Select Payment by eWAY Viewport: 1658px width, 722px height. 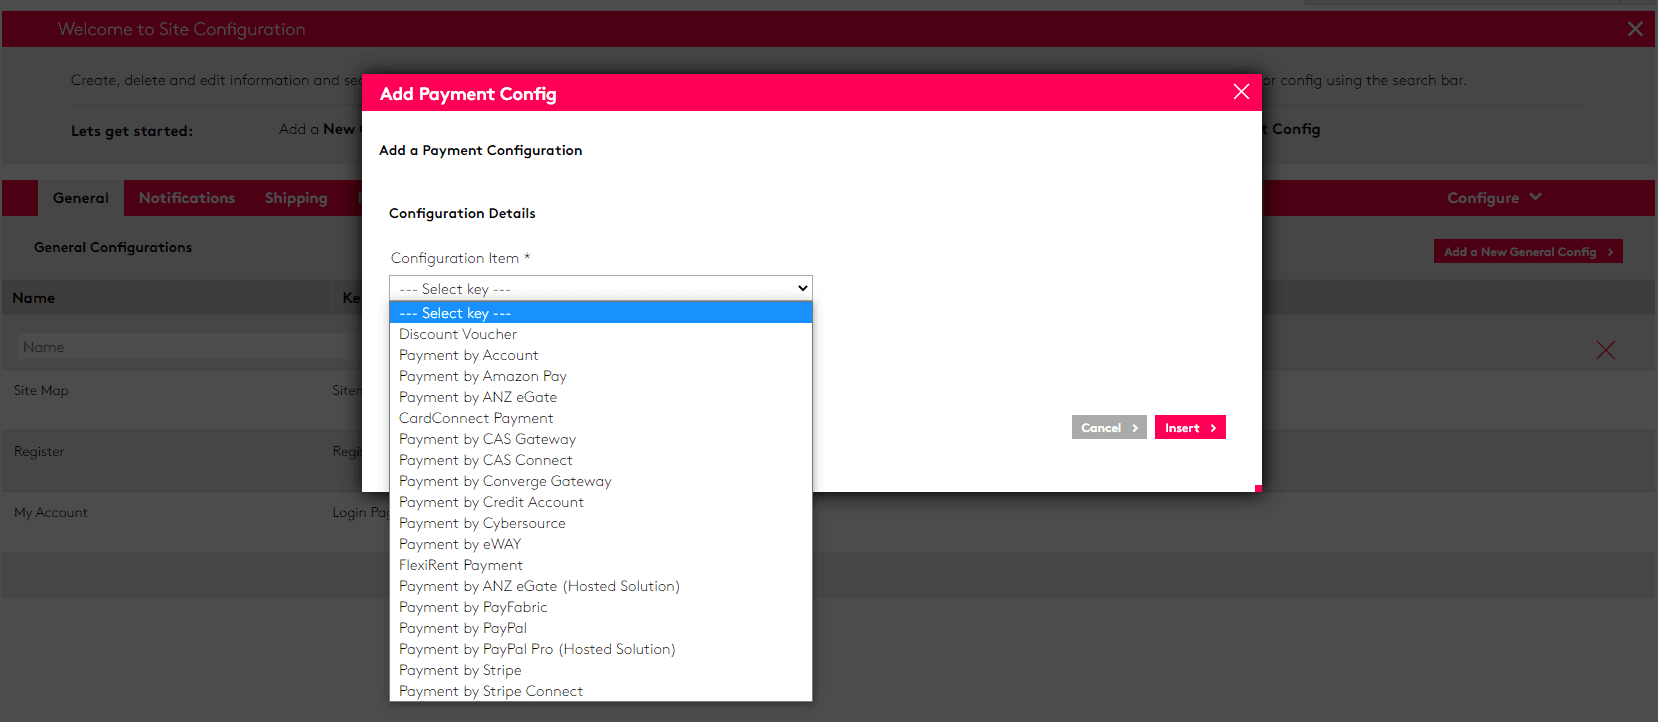click(600, 544)
